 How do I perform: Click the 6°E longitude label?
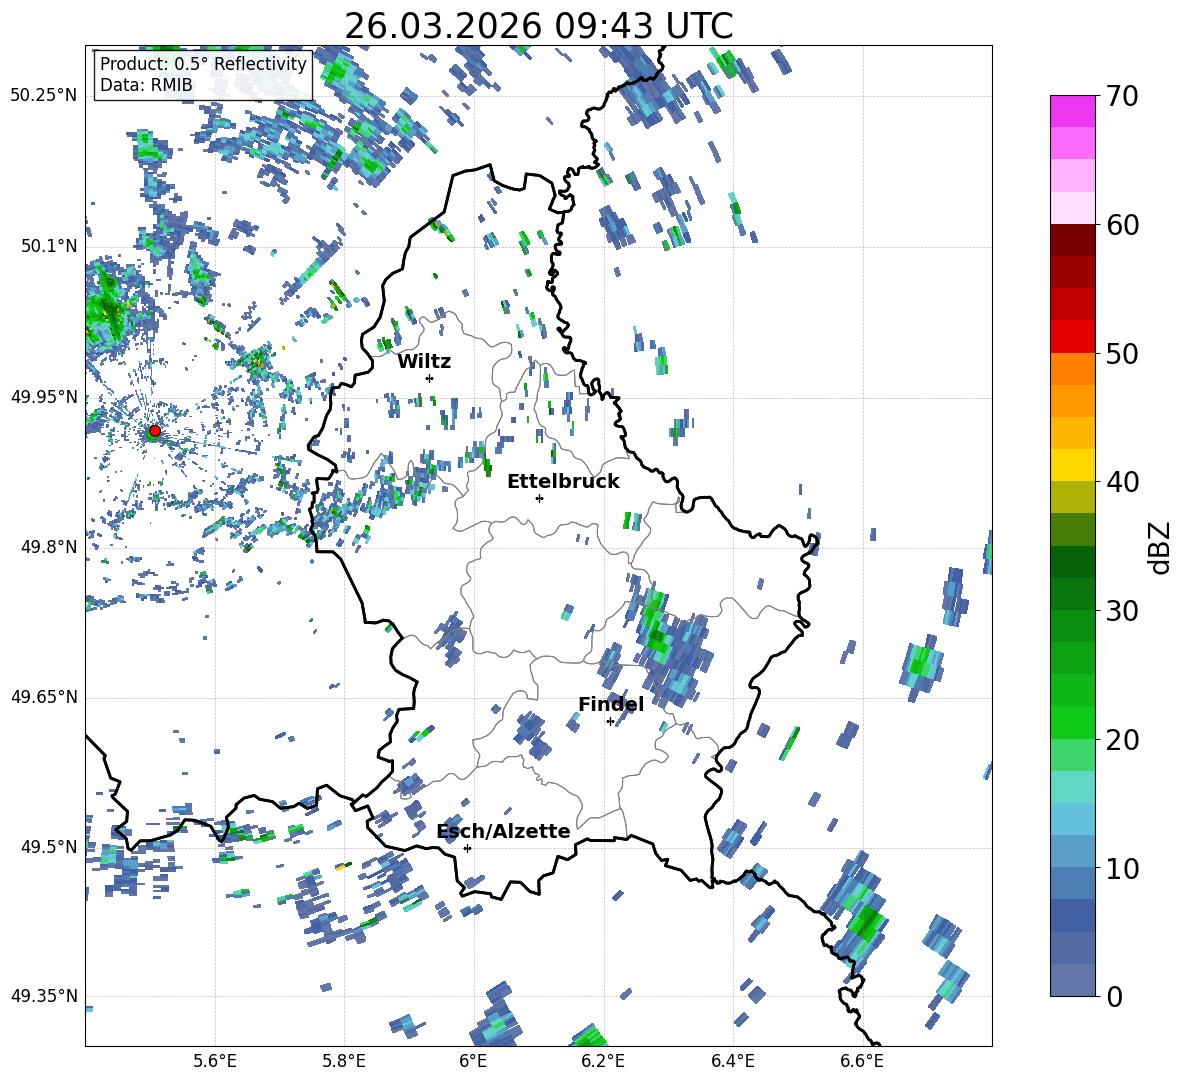click(x=473, y=1061)
